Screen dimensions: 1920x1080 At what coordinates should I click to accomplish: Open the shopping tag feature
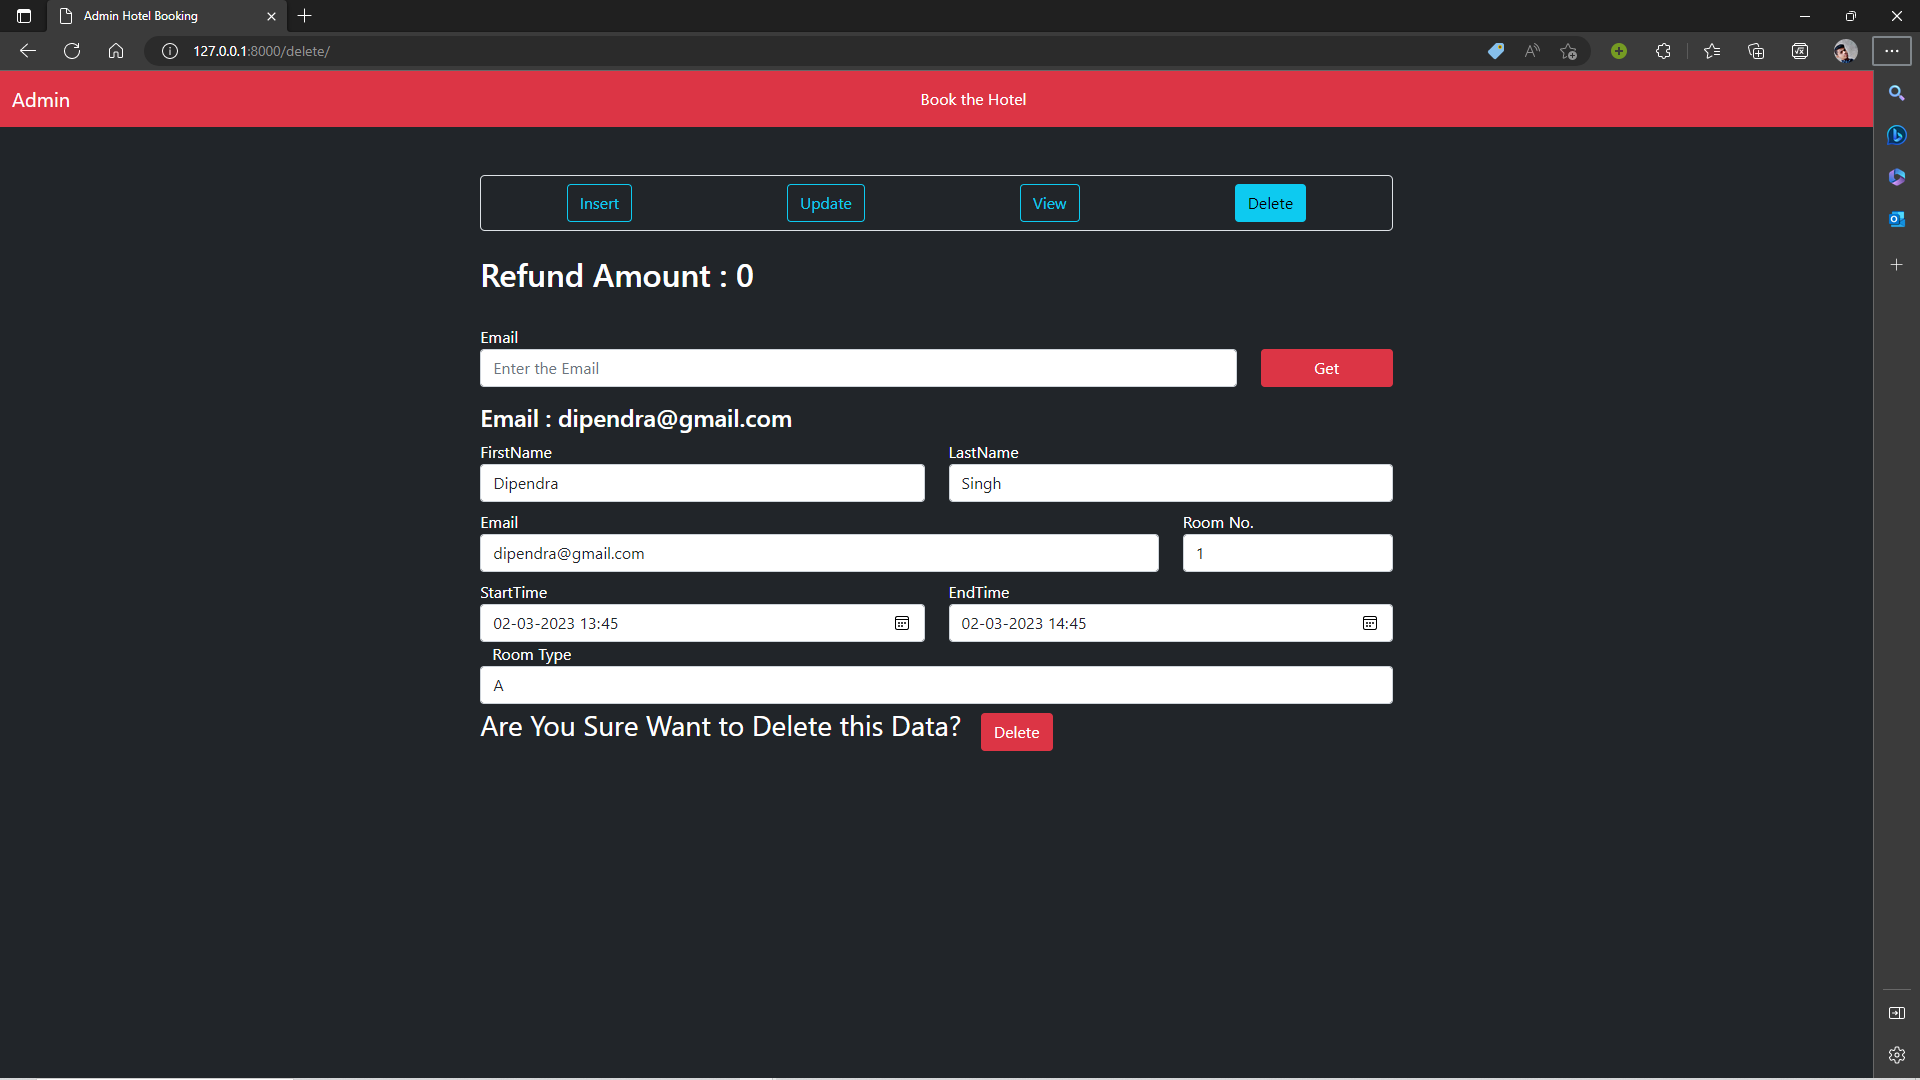pos(1496,50)
